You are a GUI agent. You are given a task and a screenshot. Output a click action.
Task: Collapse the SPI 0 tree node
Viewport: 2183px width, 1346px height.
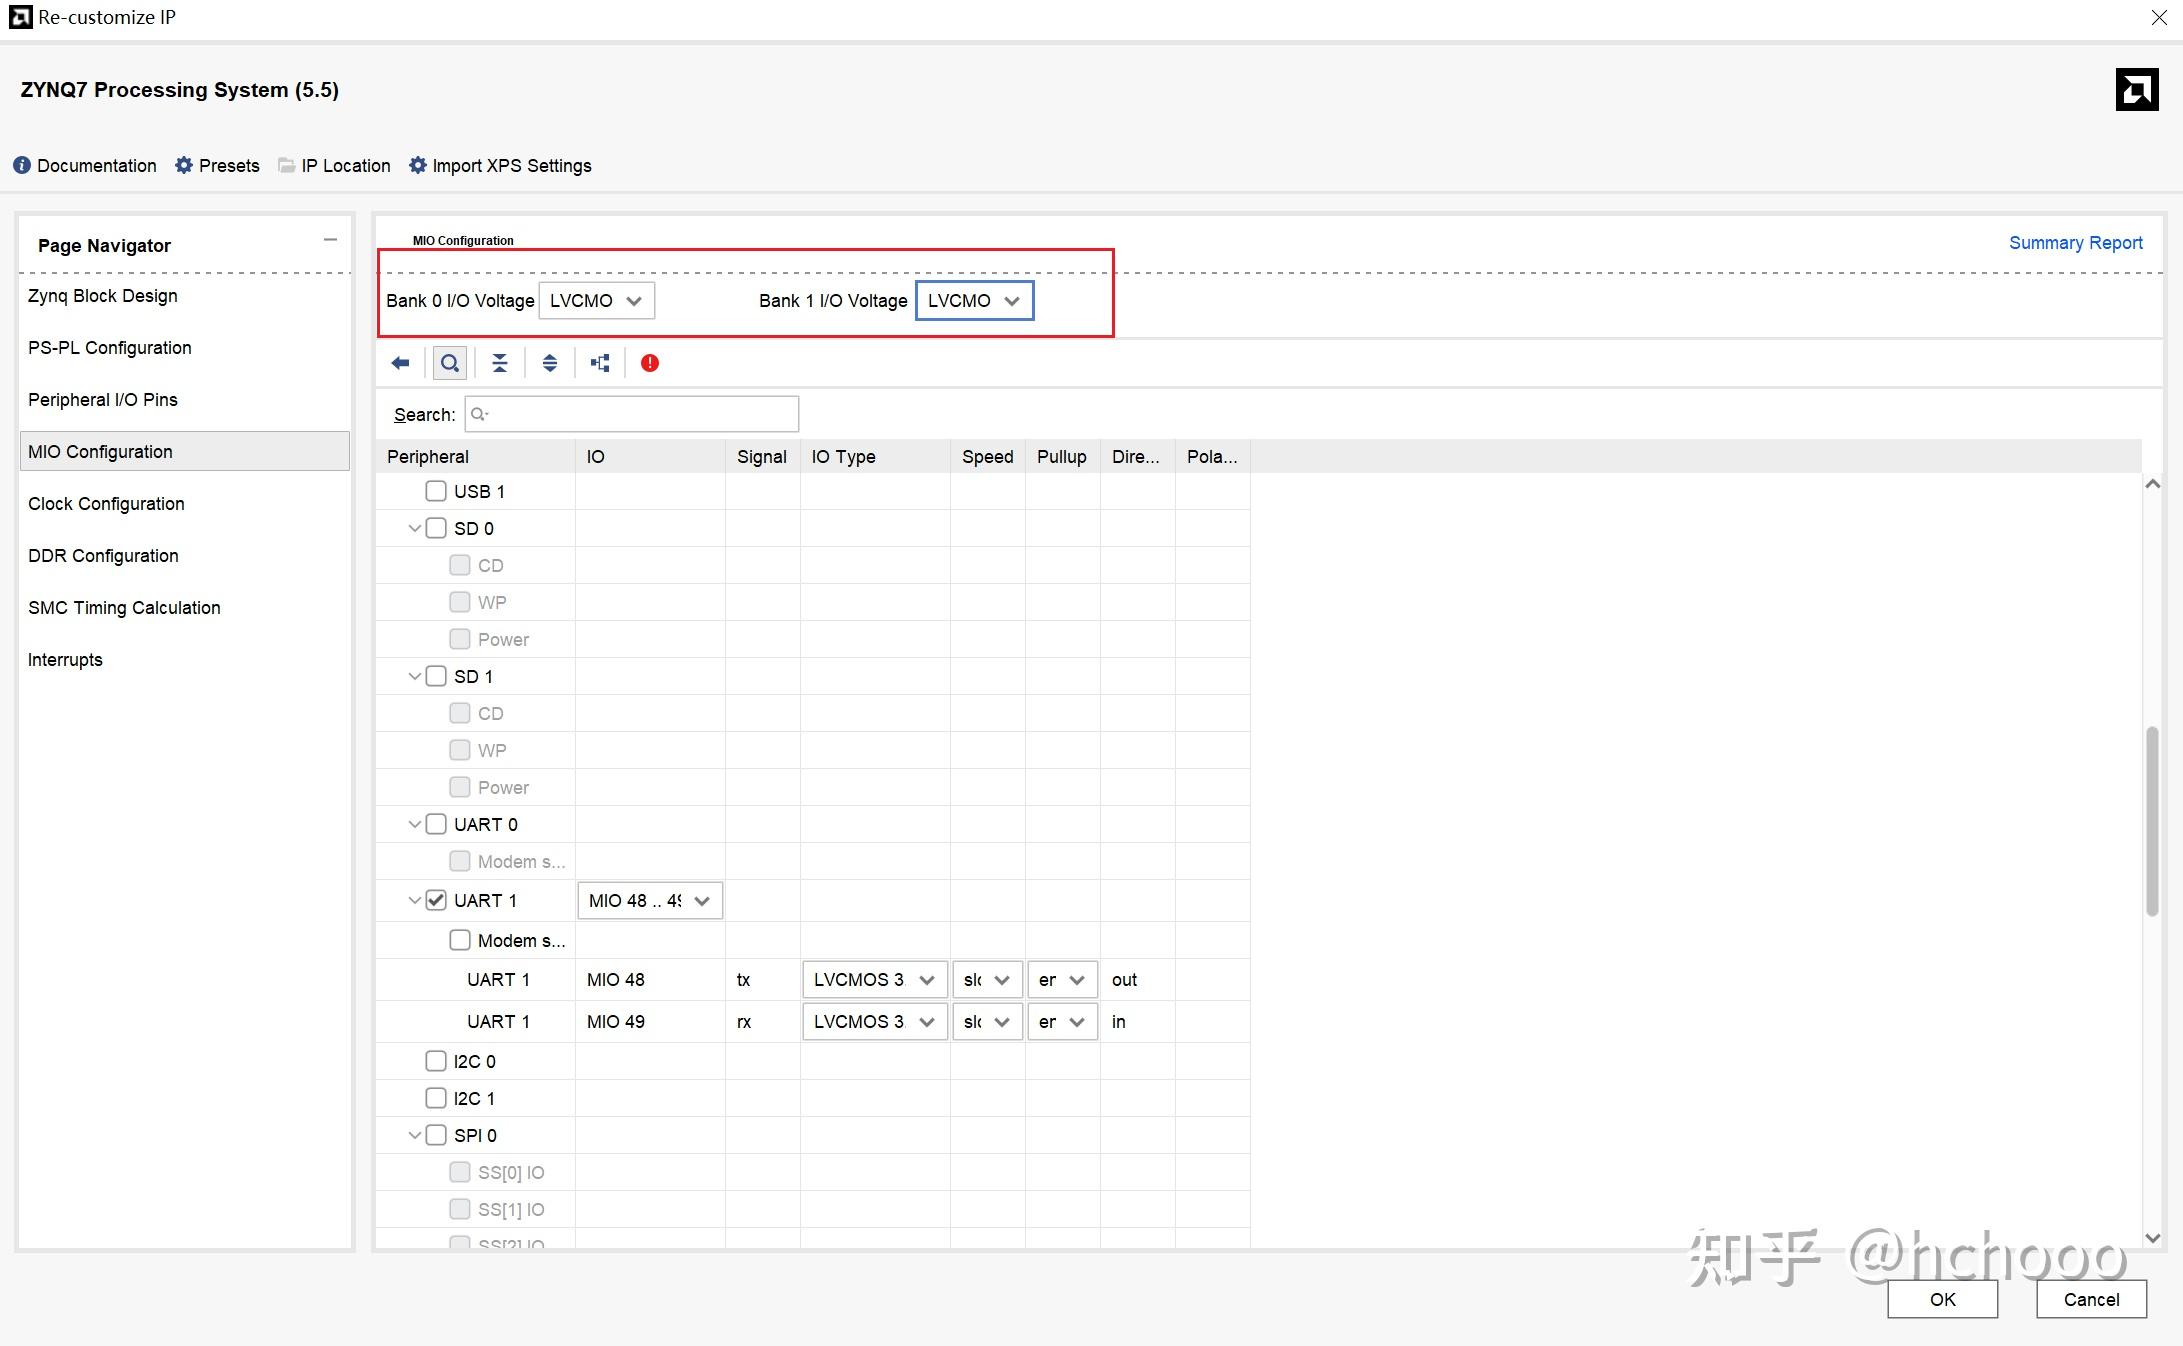tap(414, 1136)
